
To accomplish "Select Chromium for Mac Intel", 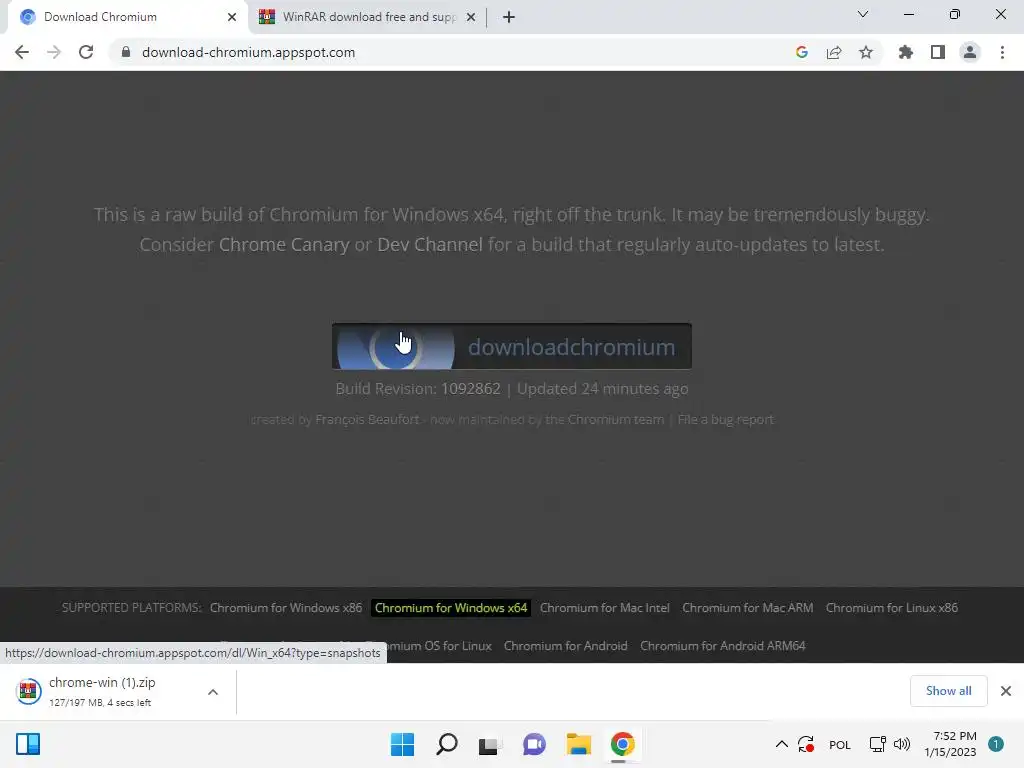I will click(605, 608).
